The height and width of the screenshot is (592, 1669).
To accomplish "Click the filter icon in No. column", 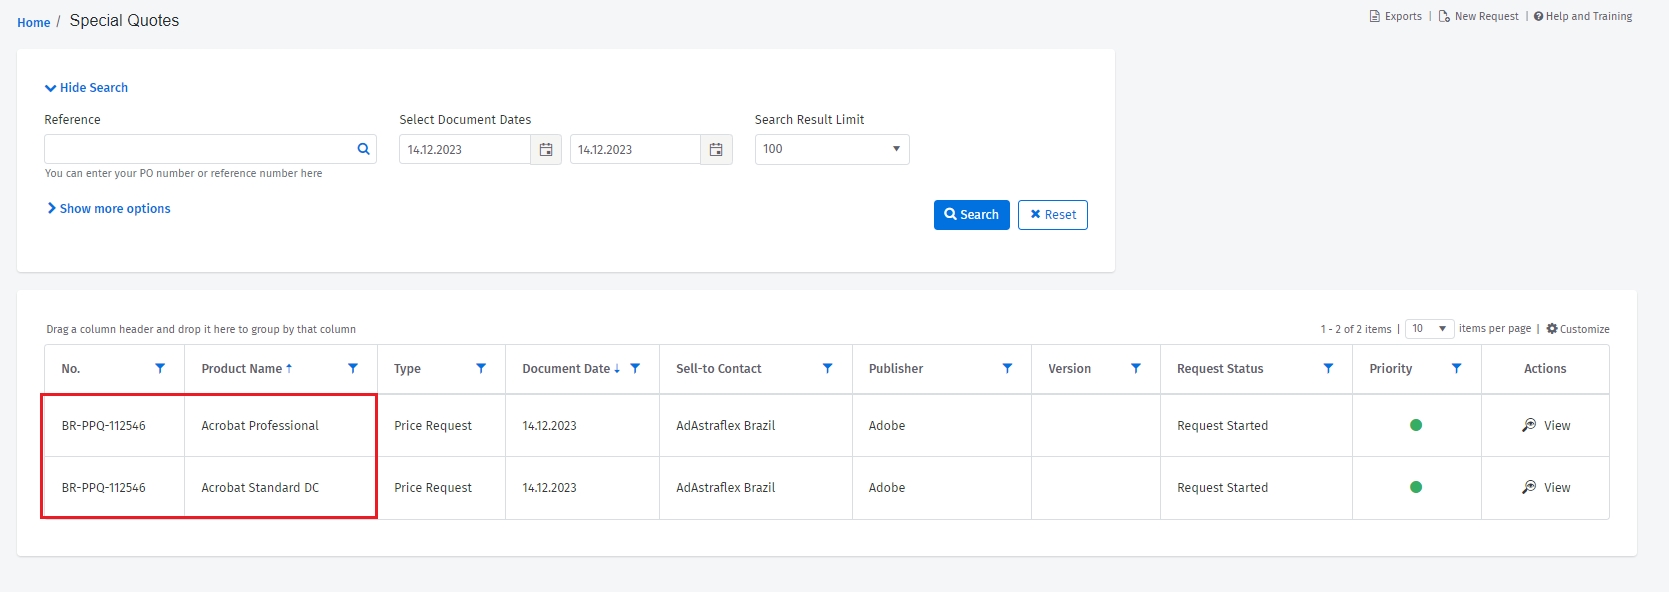I will point(160,368).
